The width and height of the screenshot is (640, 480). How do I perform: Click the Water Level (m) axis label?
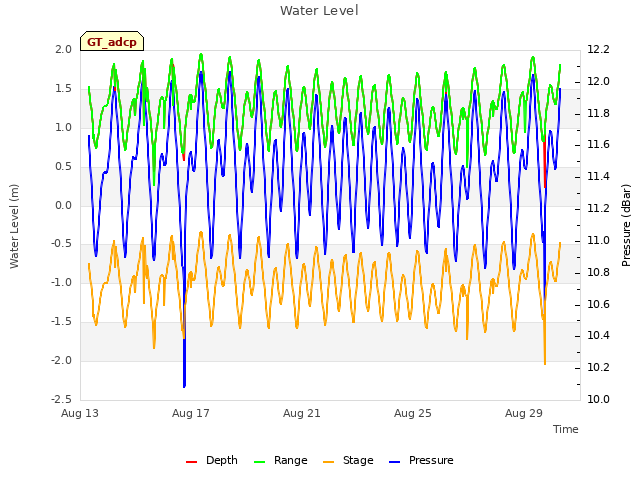point(14,226)
